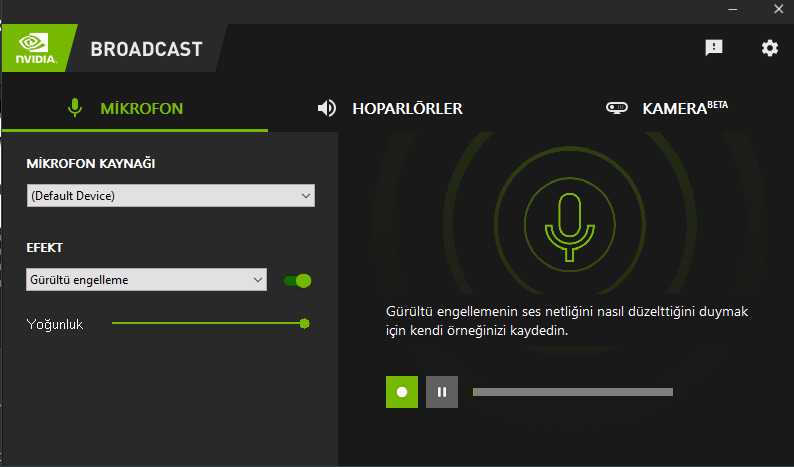
Task: Open the feedback notification icon
Action: click(713, 48)
